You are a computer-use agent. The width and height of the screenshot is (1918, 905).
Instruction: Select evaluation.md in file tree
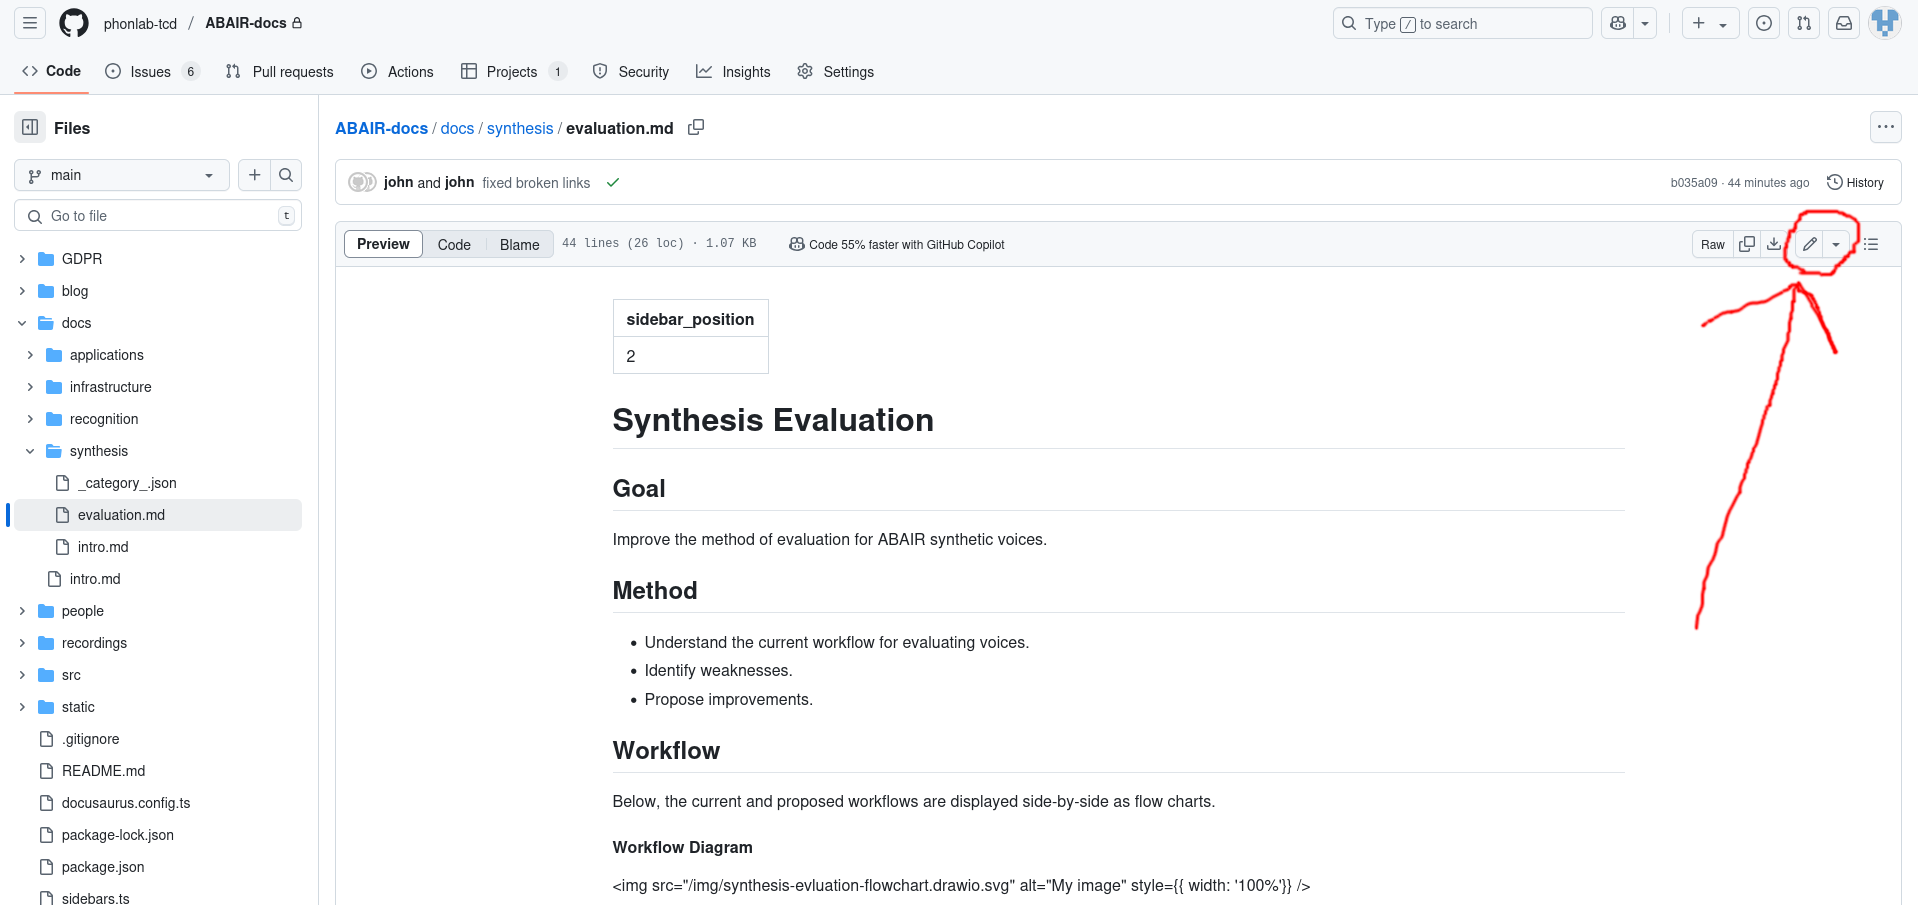pos(160,515)
